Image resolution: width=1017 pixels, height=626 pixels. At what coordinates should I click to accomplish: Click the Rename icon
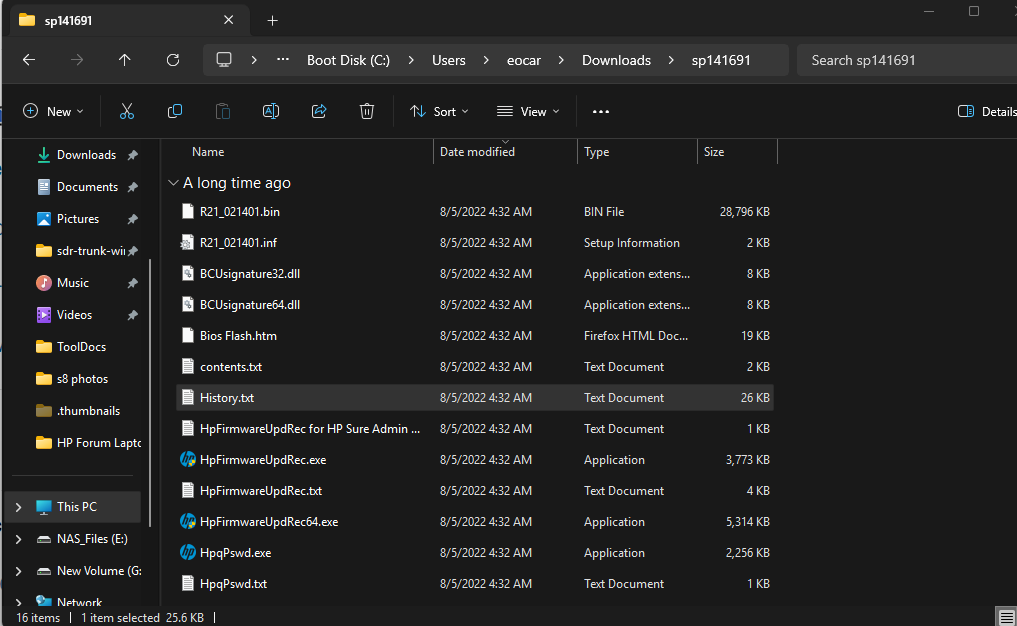(270, 111)
